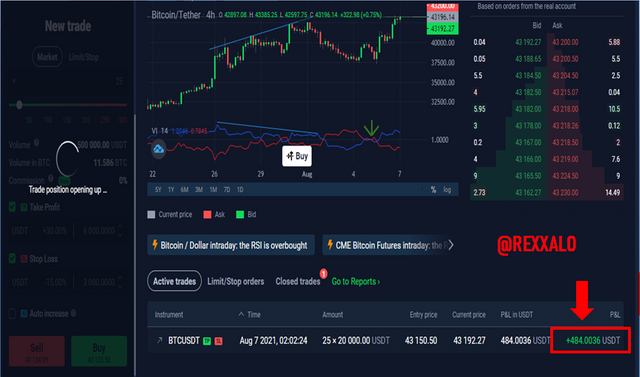Image resolution: width=640 pixels, height=377 pixels.
Task: Select the 3M chart range
Action: tap(199, 190)
